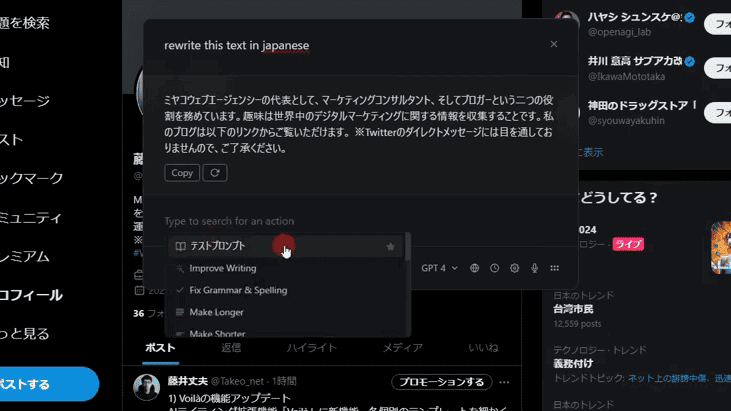The height and width of the screenshot is (411, 731).
Task: Switch to the 返信 tab
Action: point(231,348)
